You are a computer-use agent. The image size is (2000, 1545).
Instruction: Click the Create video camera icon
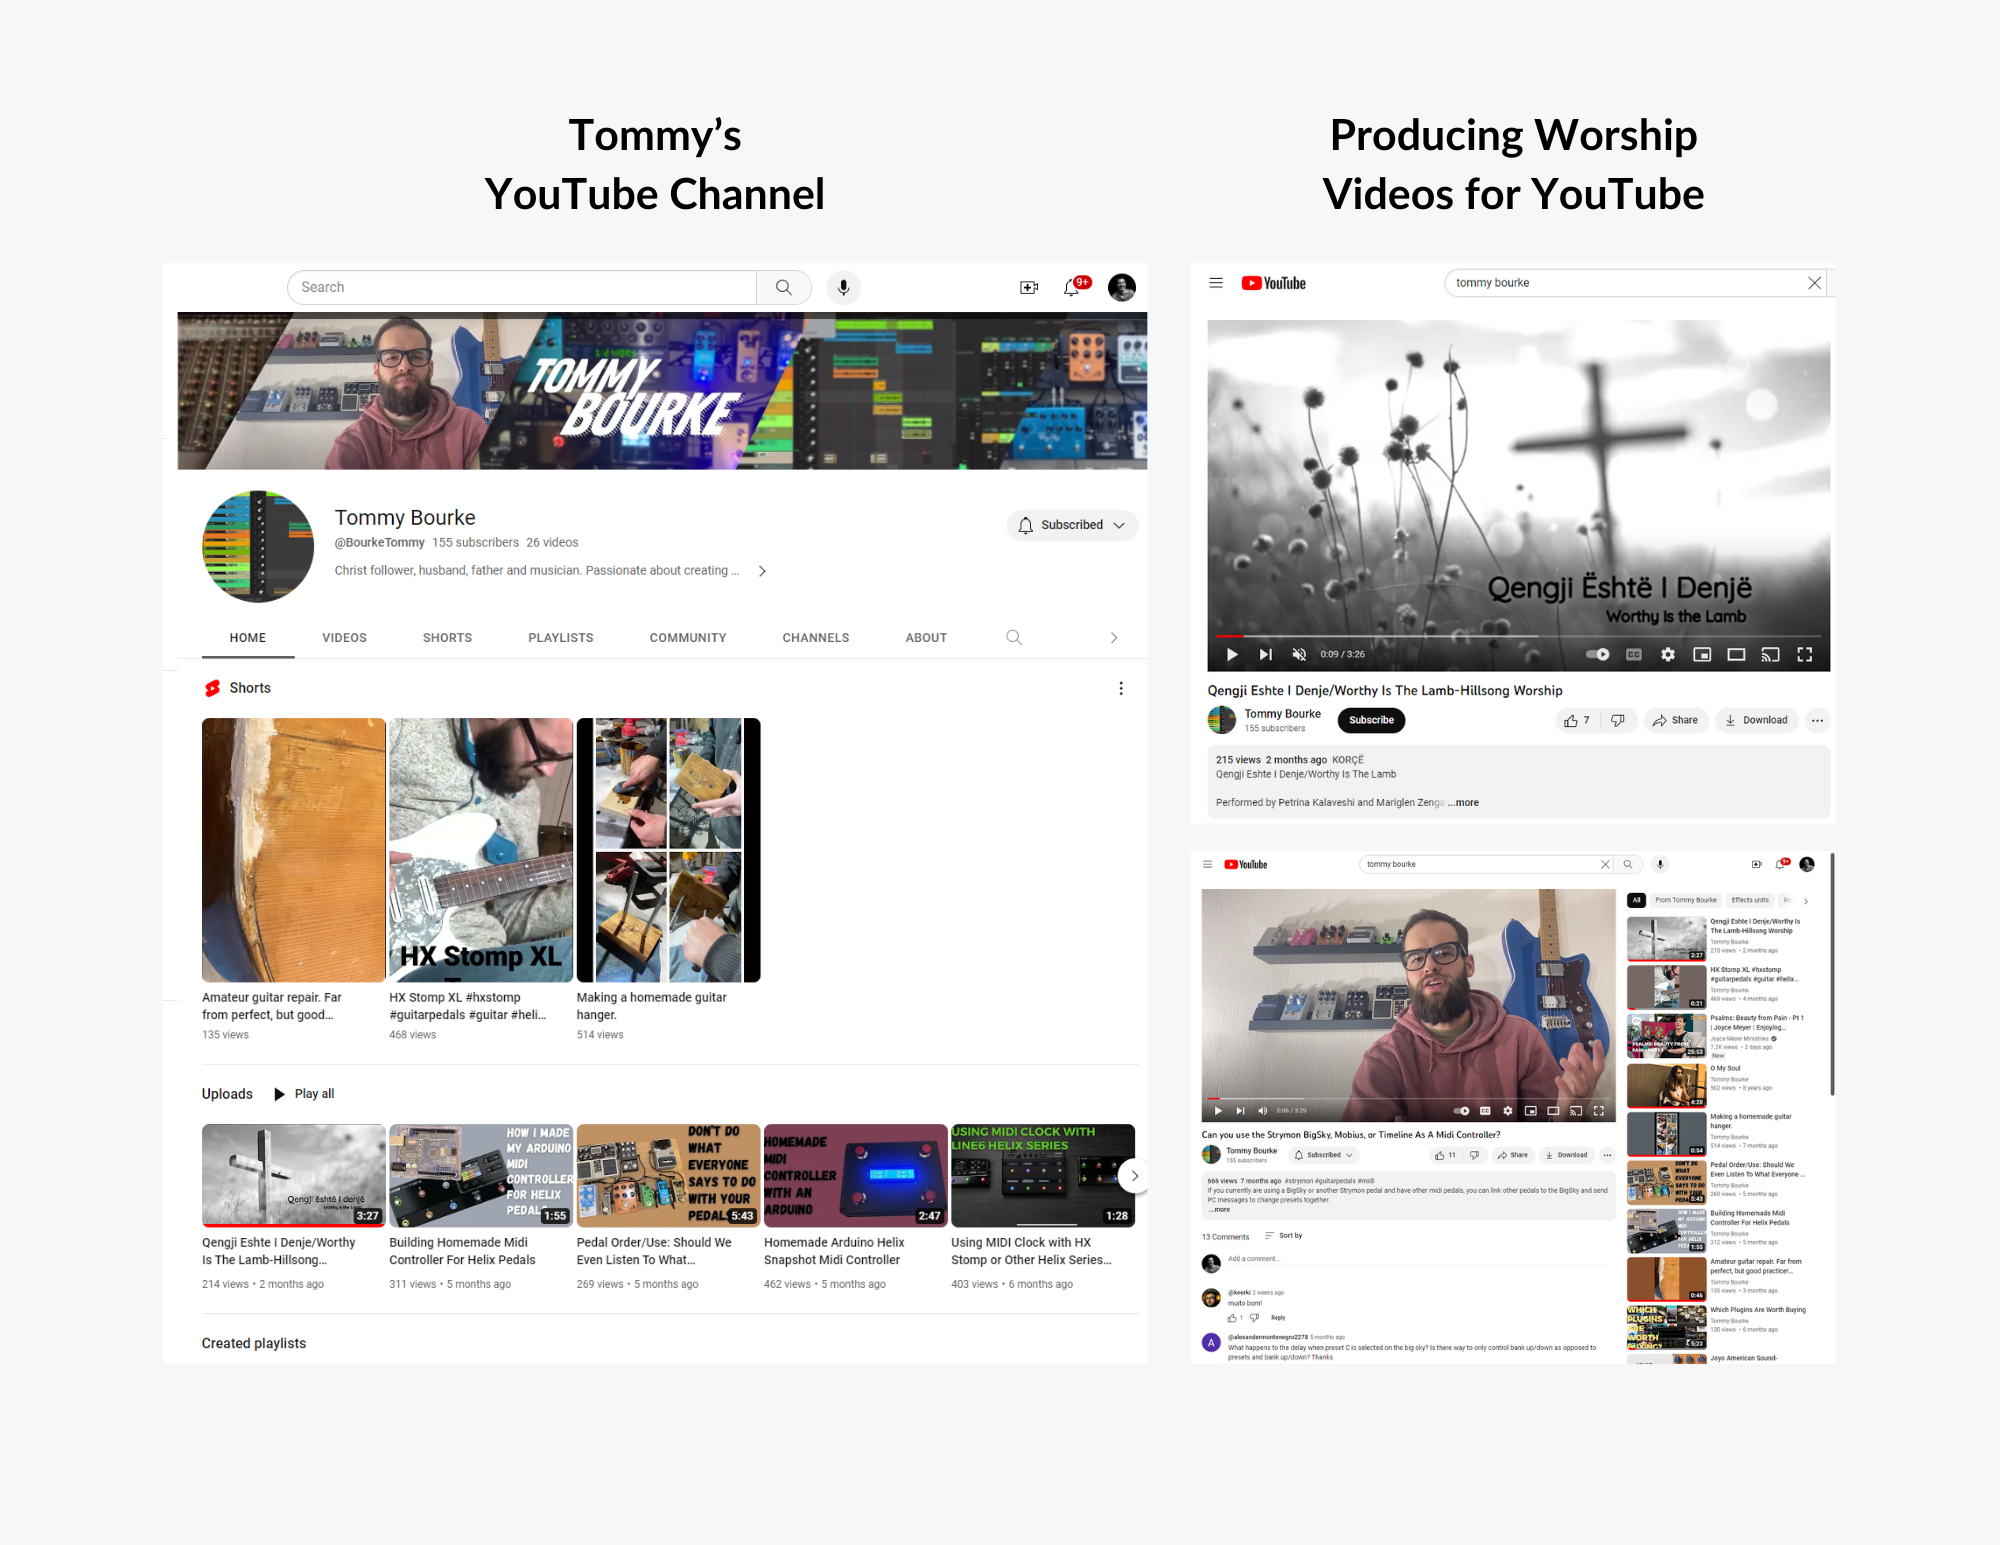1028,288
